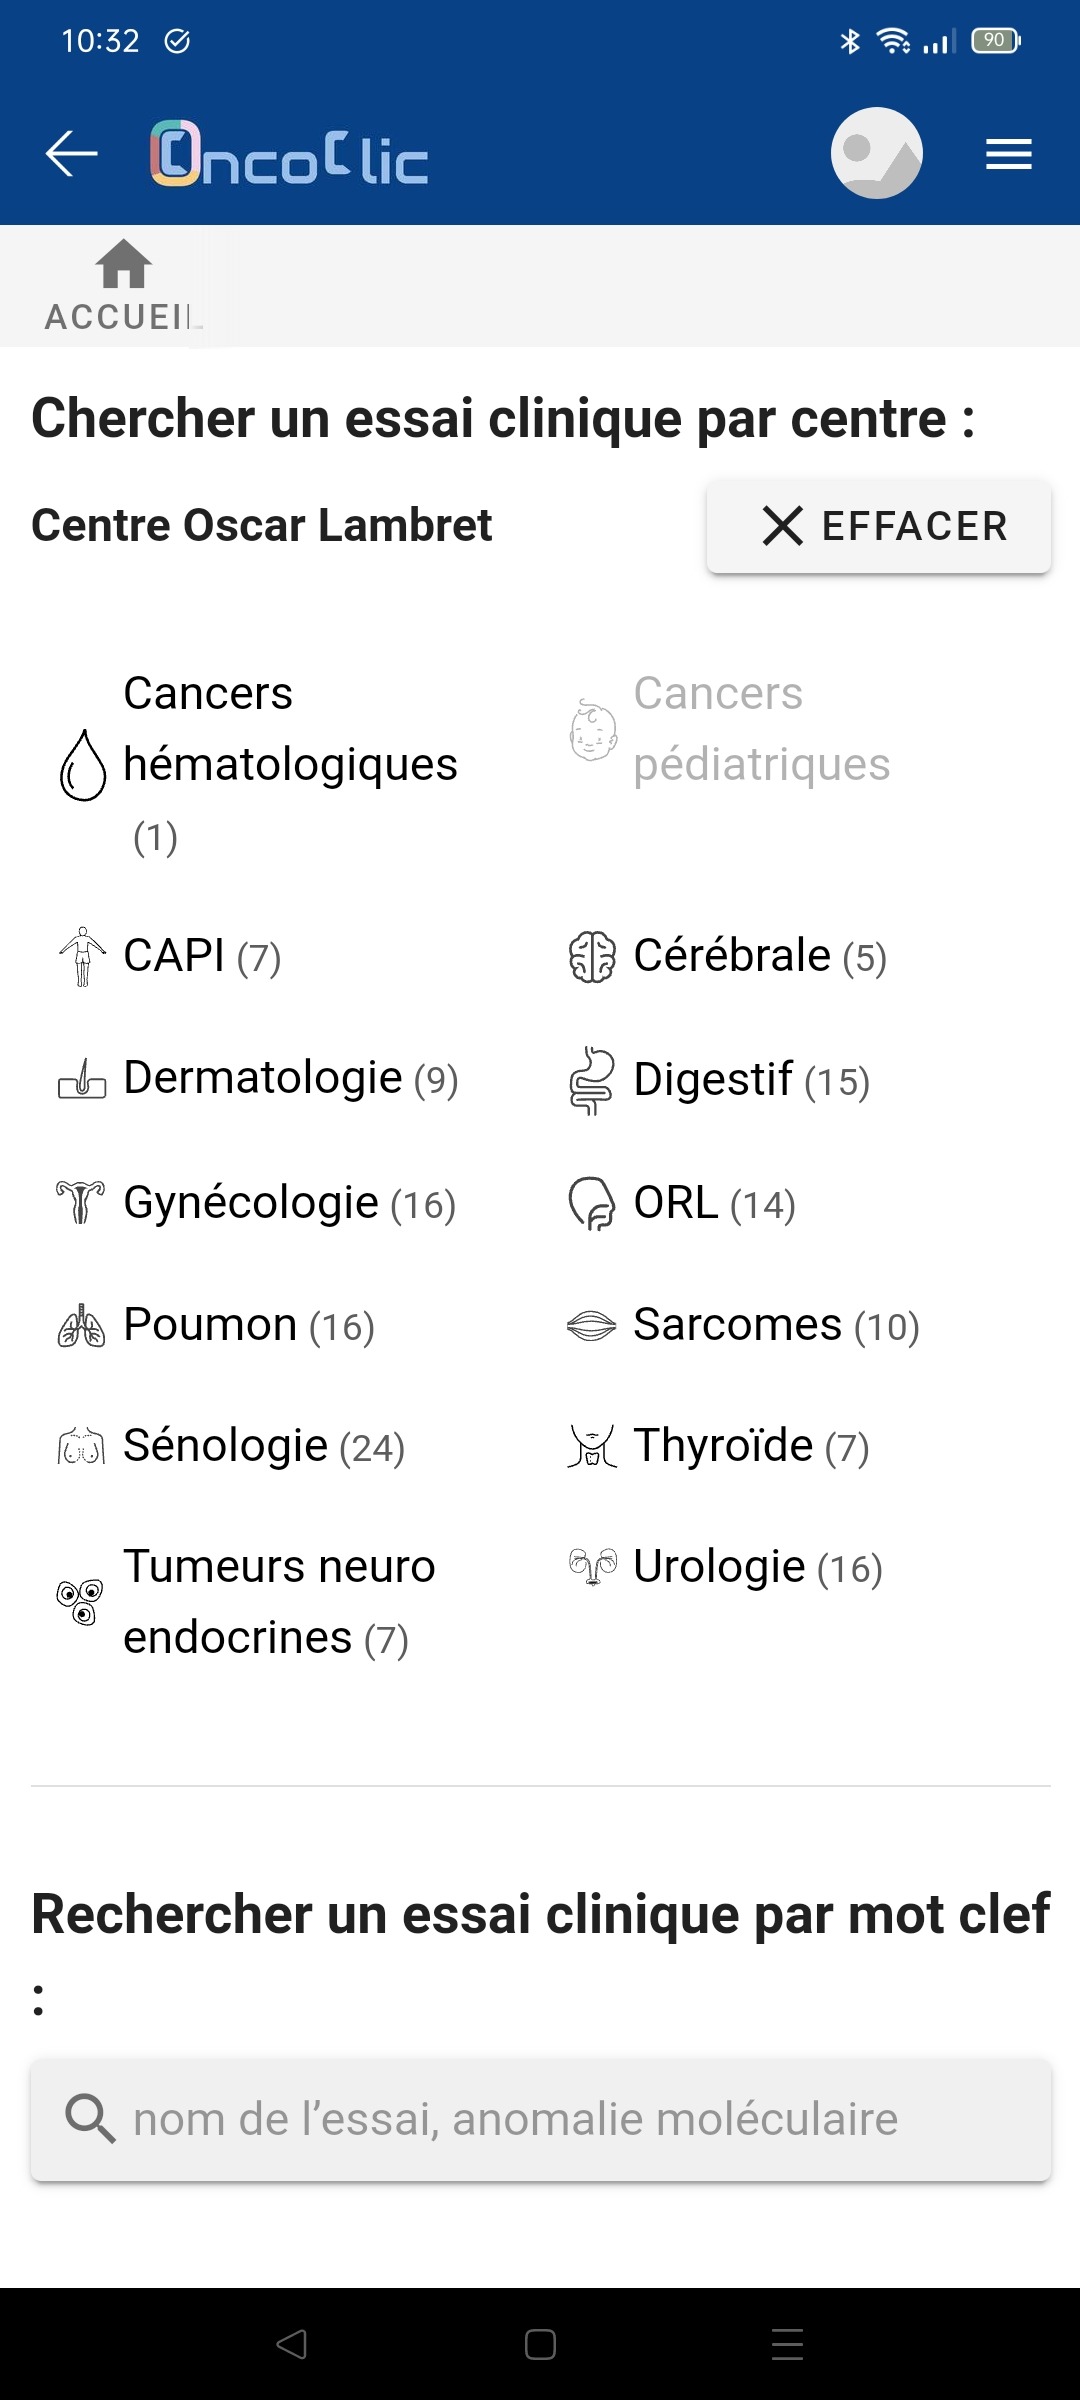This screenshot has height=2400, width=1080.
Task: Tap the Digestif intestine icon
Action: tap(592, 1080)
